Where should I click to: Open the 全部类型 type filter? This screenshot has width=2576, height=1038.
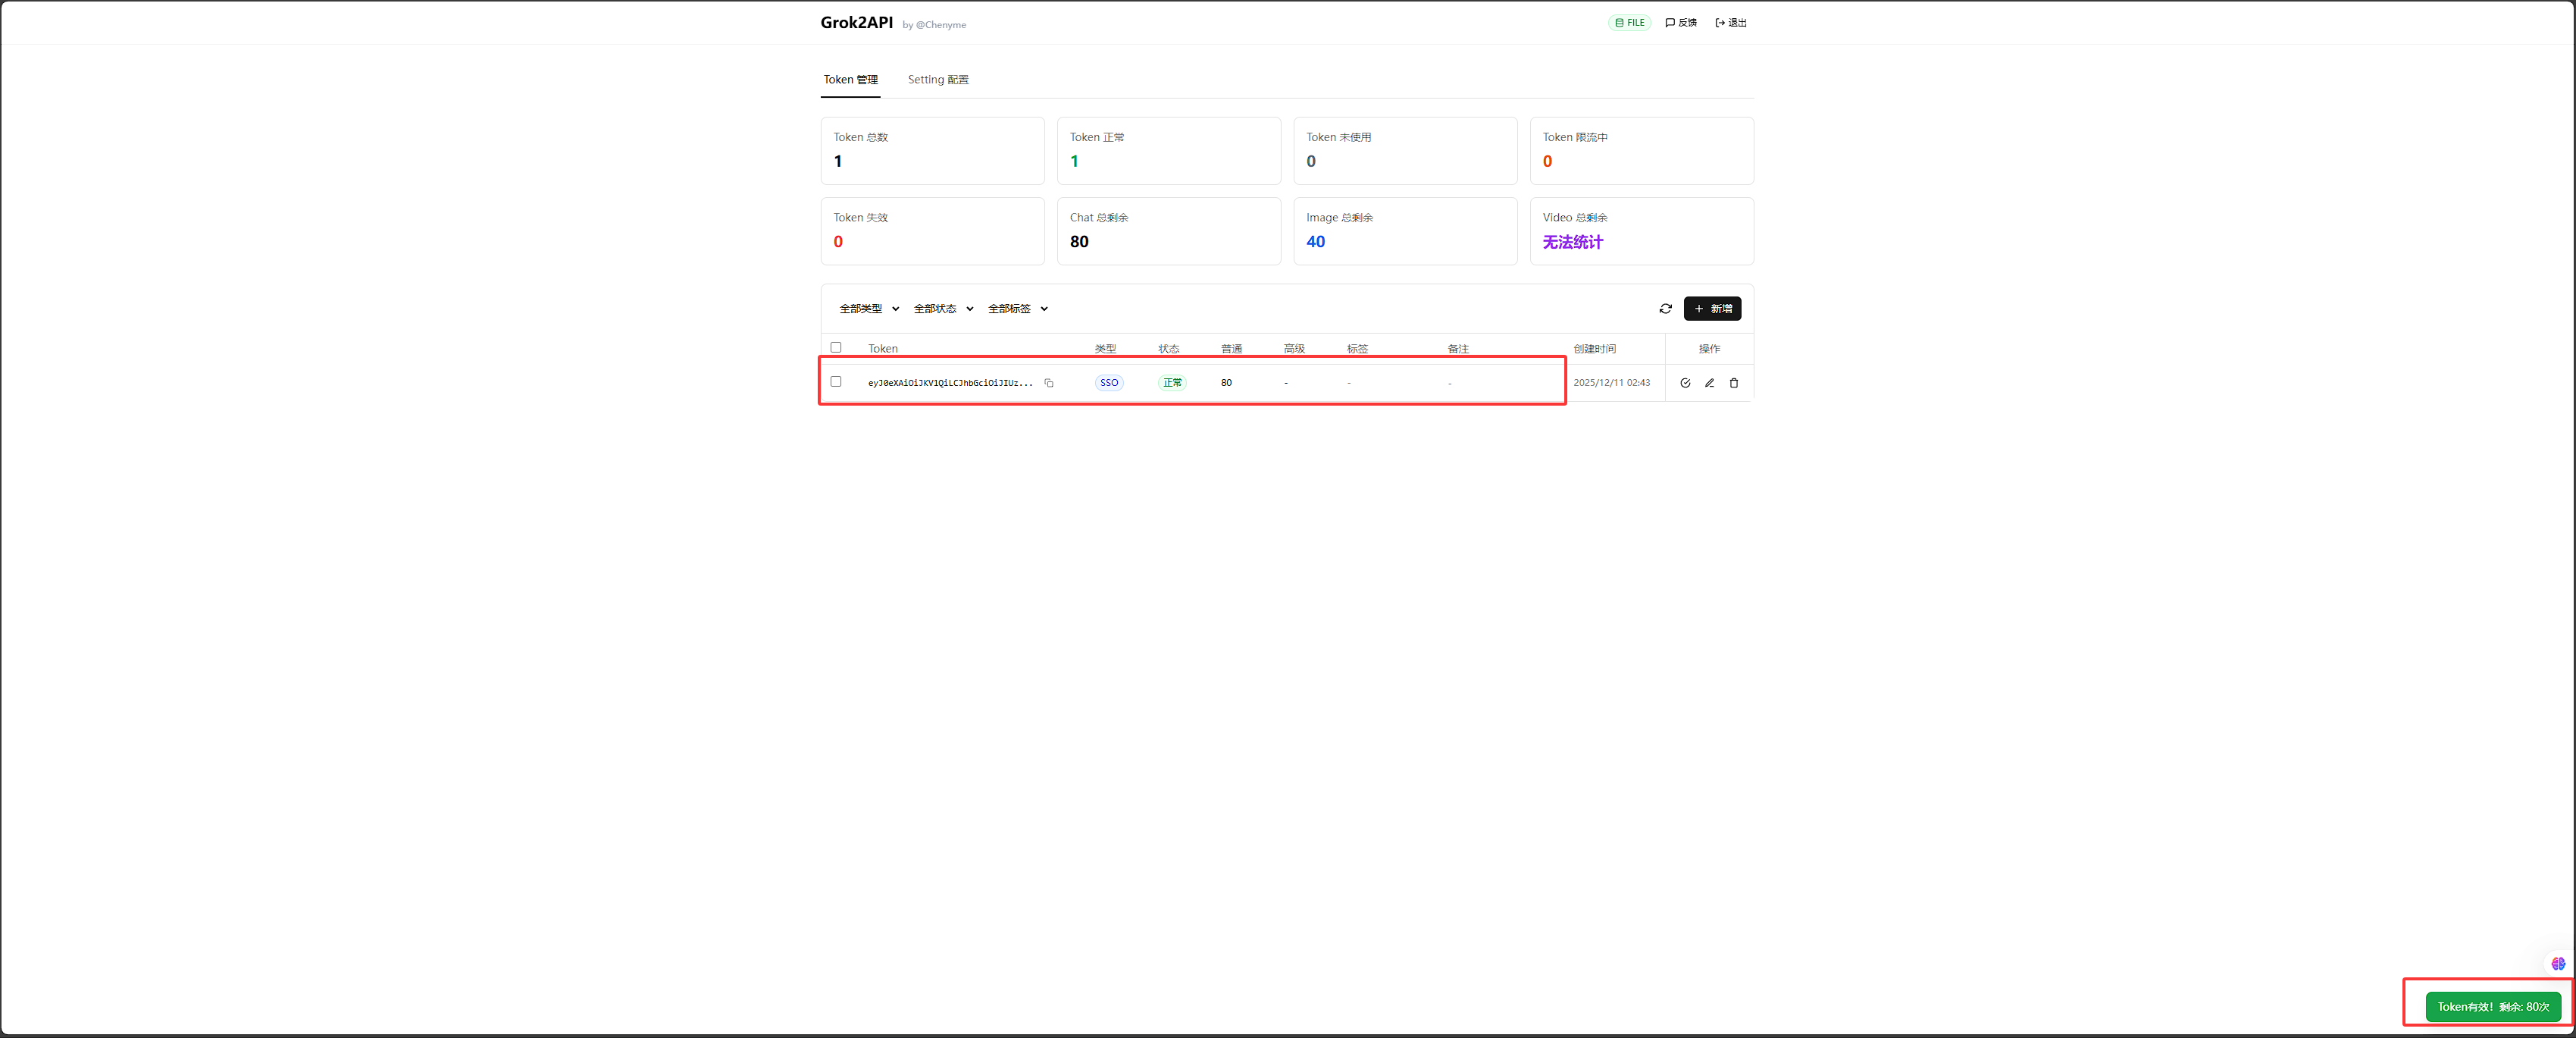coord(868,309)
